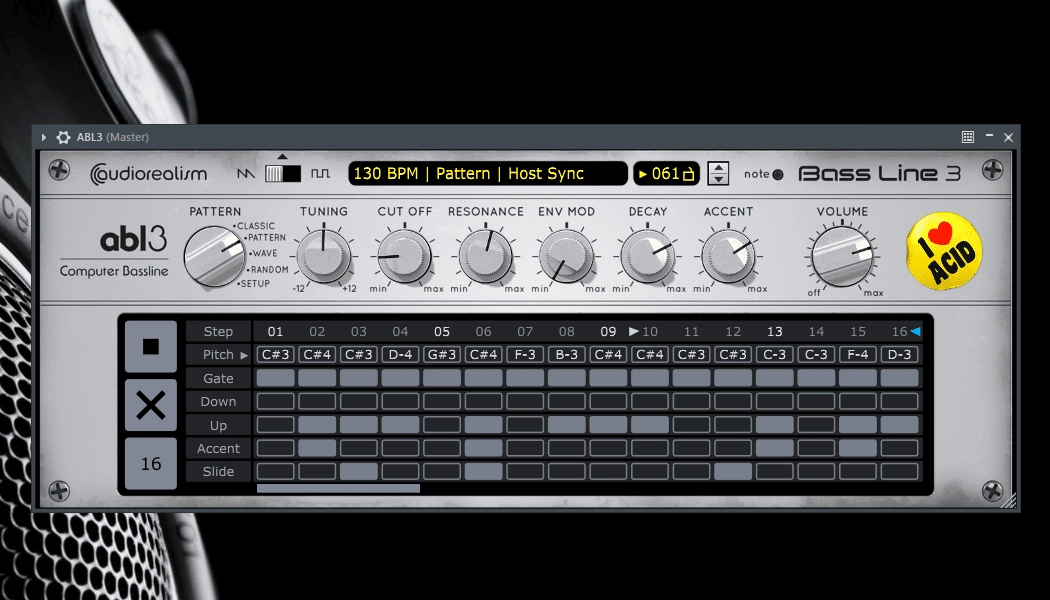Select step 05 in the Step row
This screenshot has height=600, width=1050.
pyautogui.click(x=442, y=331)
